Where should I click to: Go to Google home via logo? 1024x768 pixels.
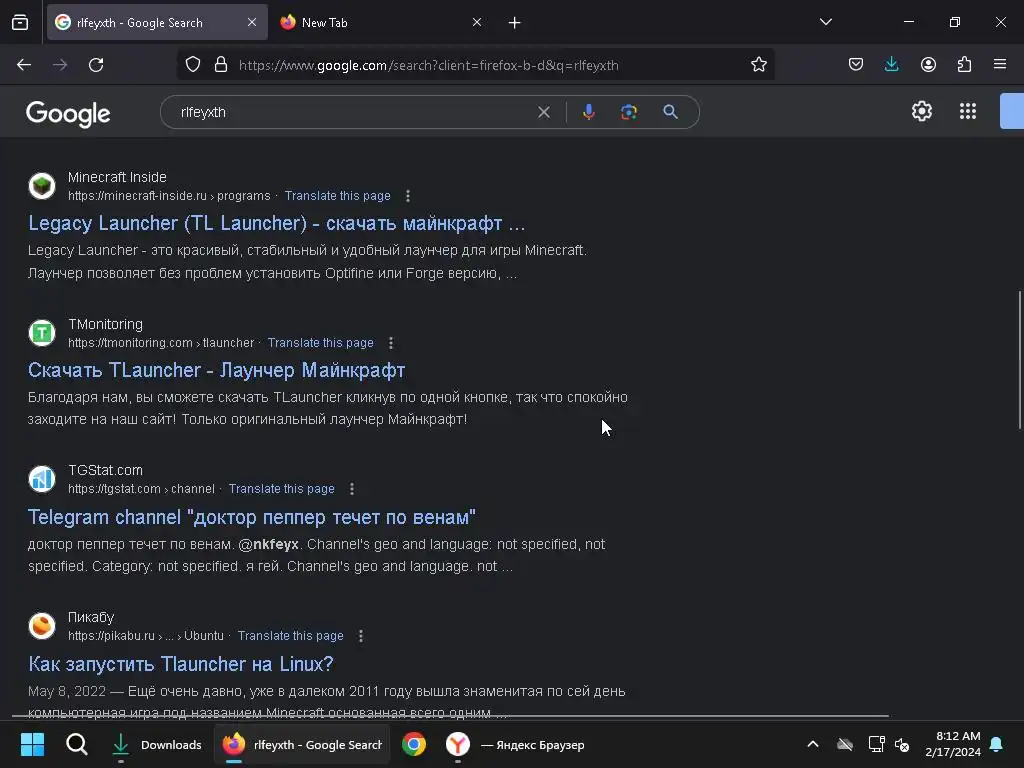coord(68,114)
